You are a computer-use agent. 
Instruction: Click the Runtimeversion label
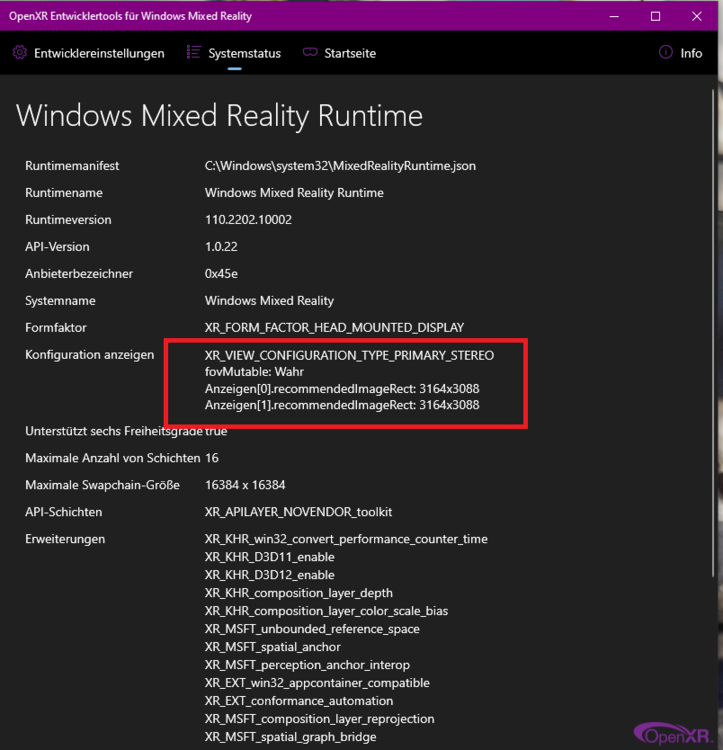pyautogui.click(x=68, y=220)
